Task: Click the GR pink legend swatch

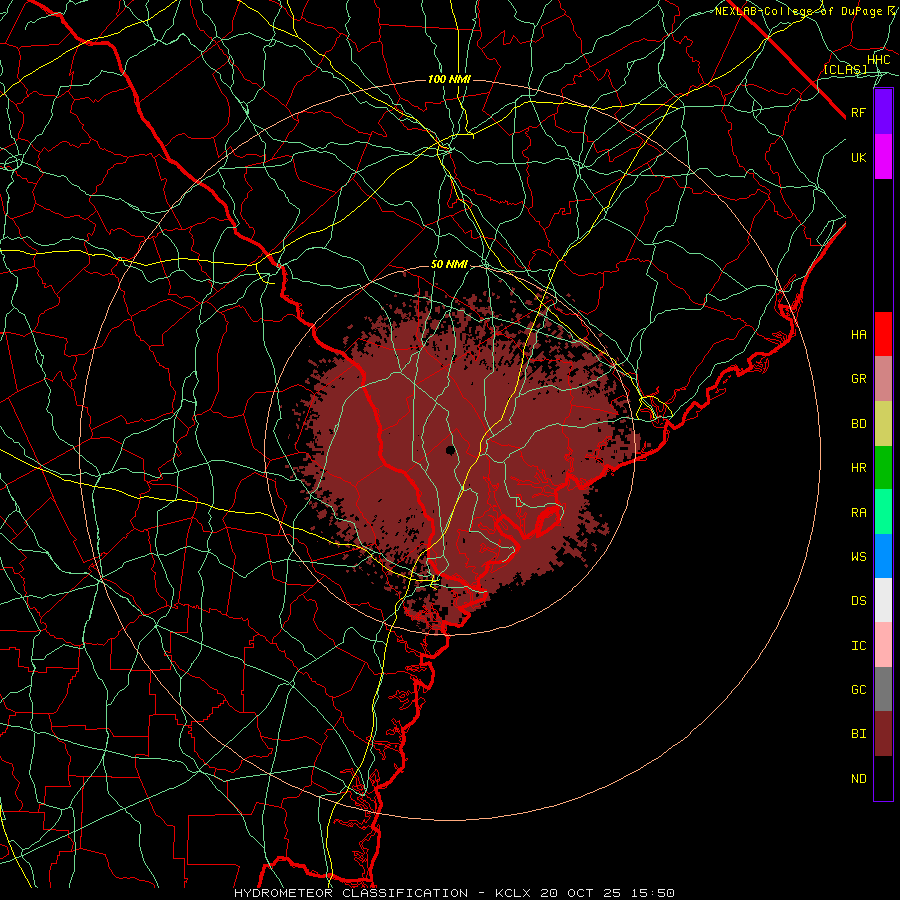Action: pyautogui.click(x=883, y=379)
